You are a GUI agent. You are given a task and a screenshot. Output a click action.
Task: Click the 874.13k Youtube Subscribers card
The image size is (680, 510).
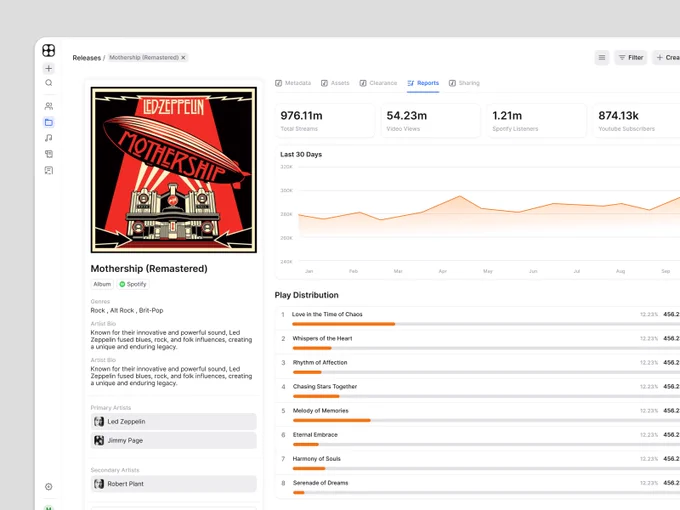click(637, 121)
